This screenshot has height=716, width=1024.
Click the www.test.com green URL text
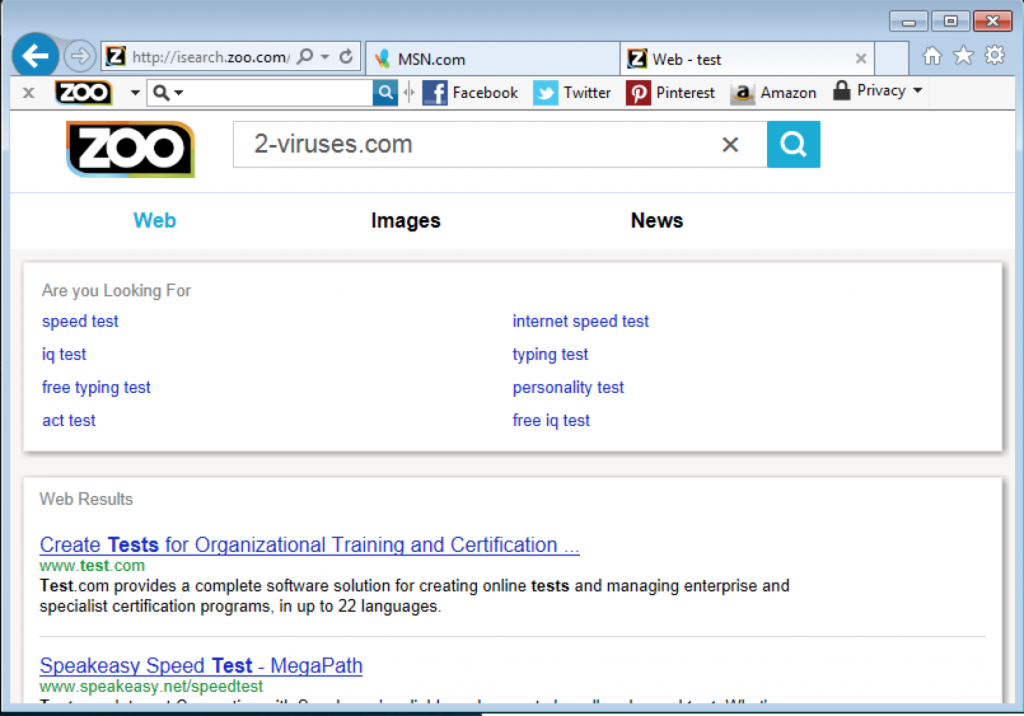(92, 566)
